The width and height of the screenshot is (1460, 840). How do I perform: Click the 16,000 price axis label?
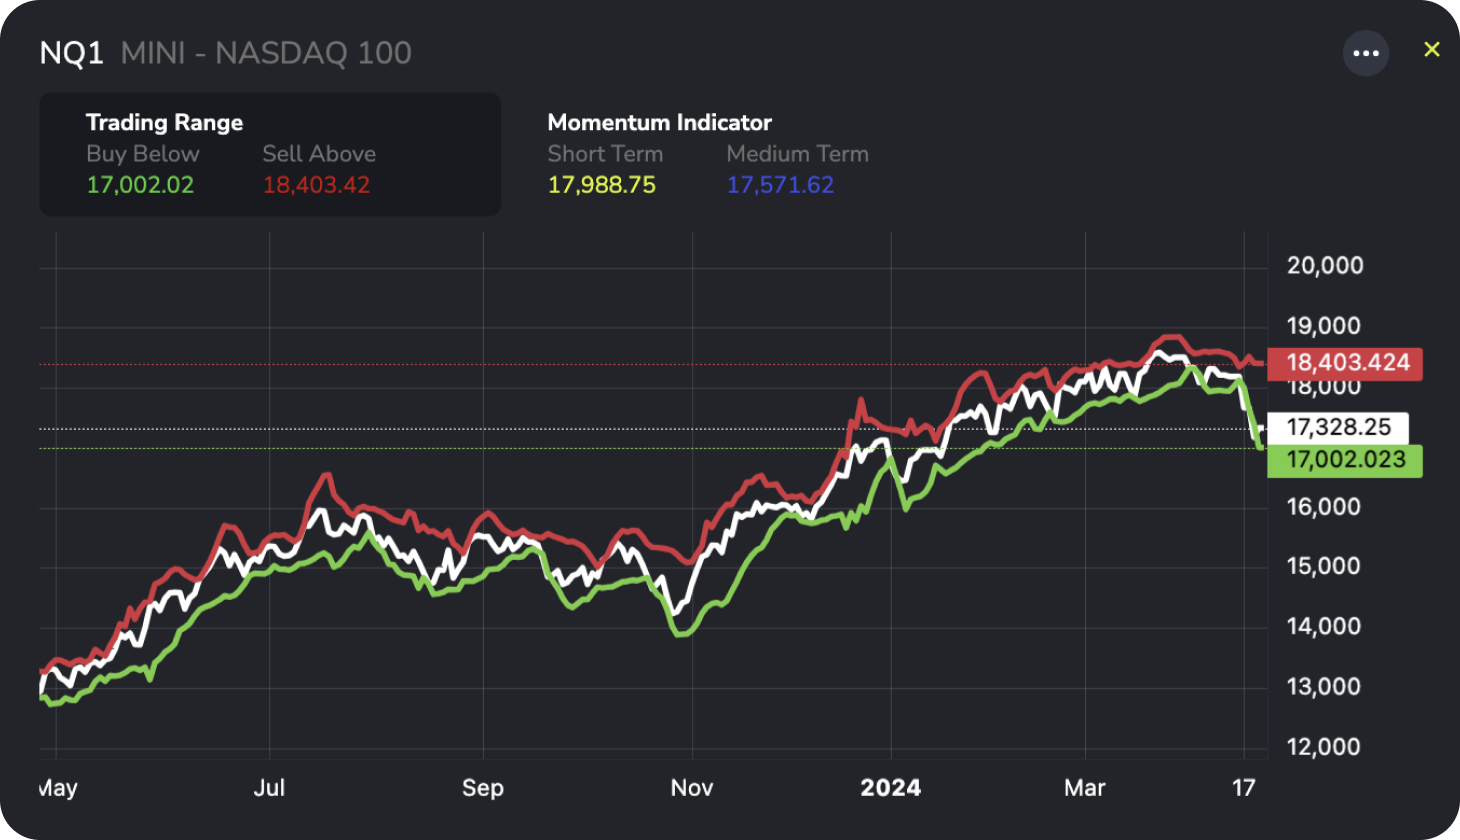[1324, 507]
